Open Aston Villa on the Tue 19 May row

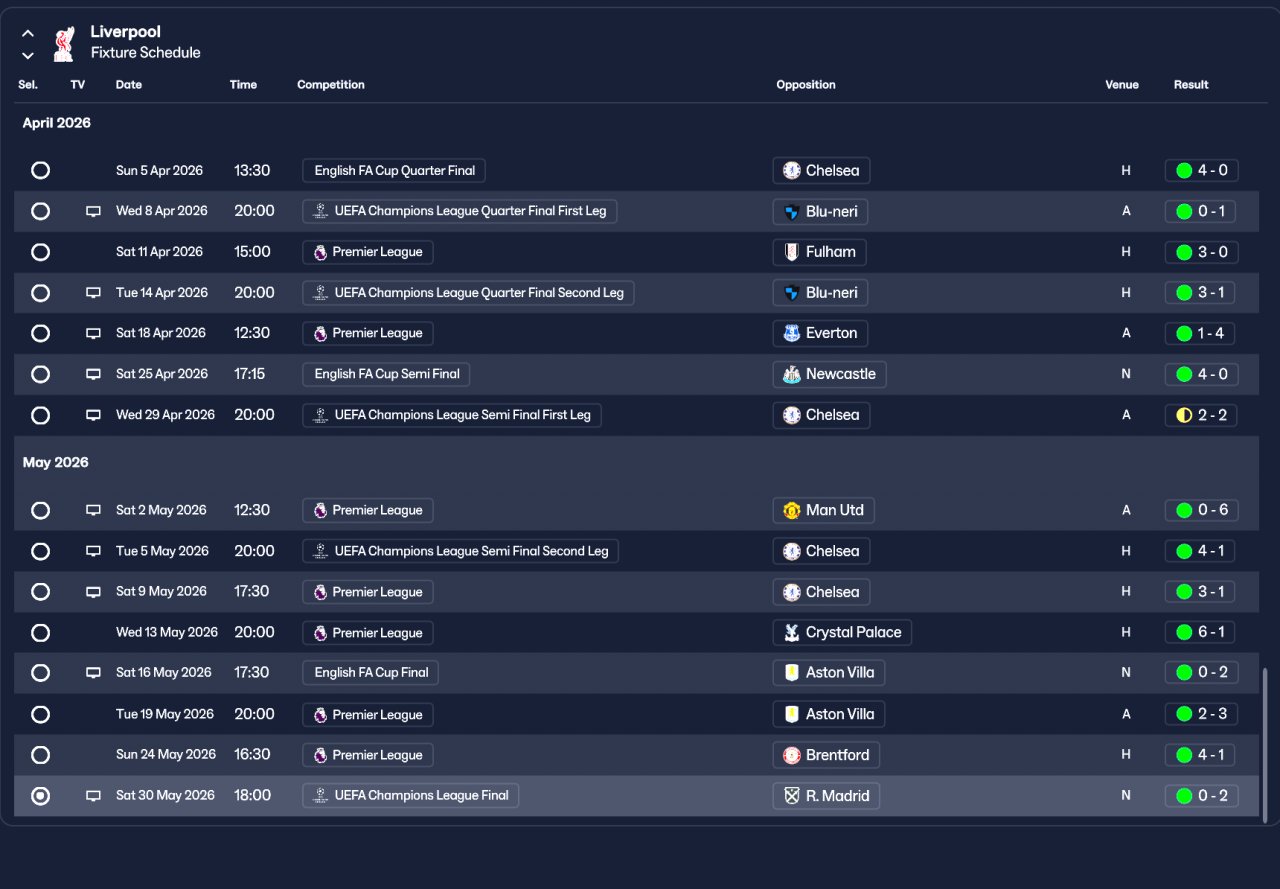coord(829,714)
